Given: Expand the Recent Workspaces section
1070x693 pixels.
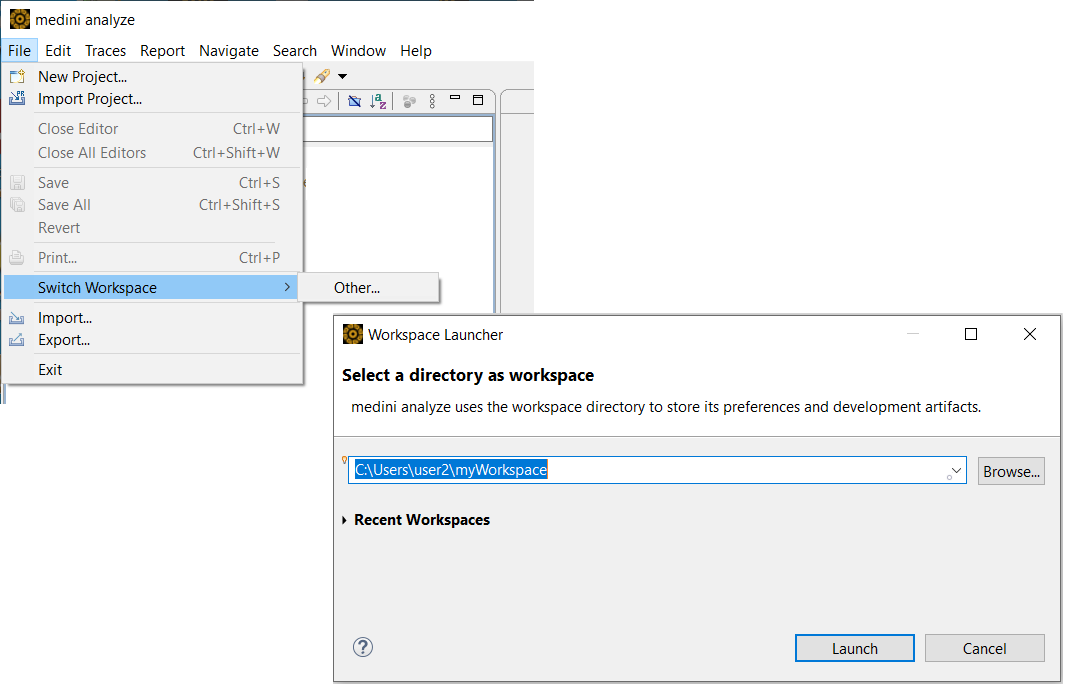Looking at the screenshot, I should [x=345, y=520].
